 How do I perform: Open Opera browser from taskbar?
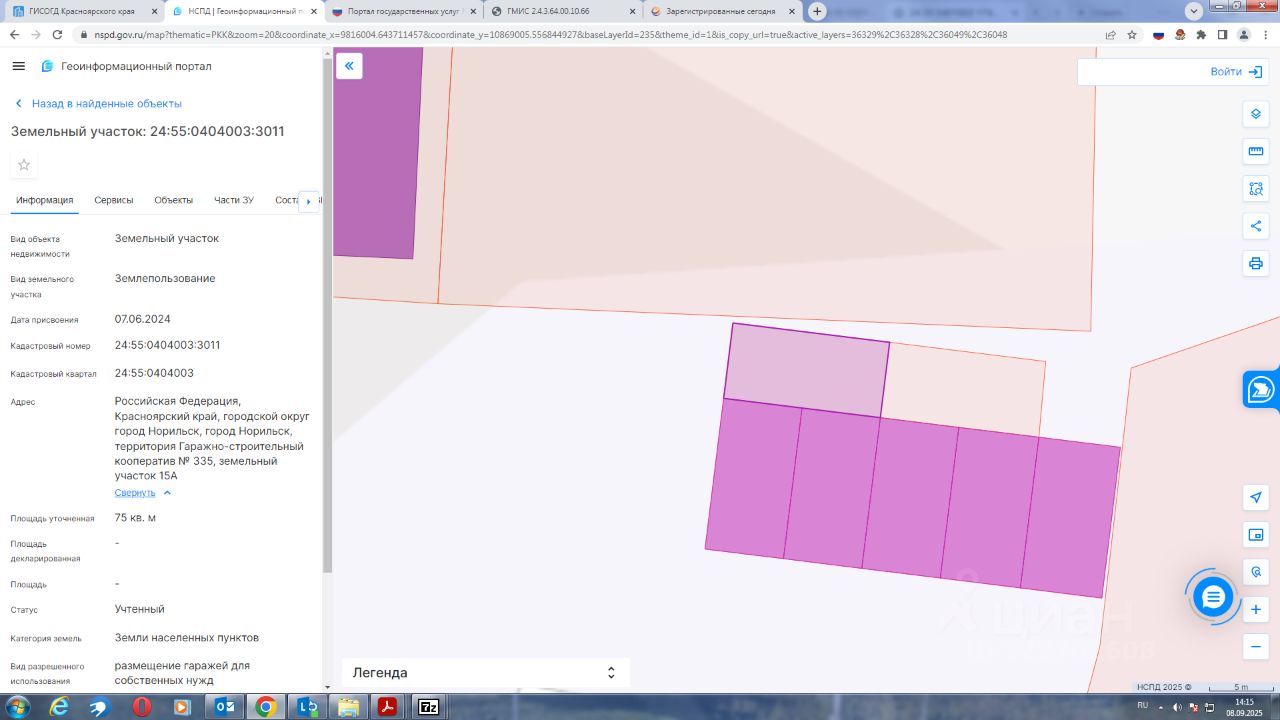click(x=142, y=707)
